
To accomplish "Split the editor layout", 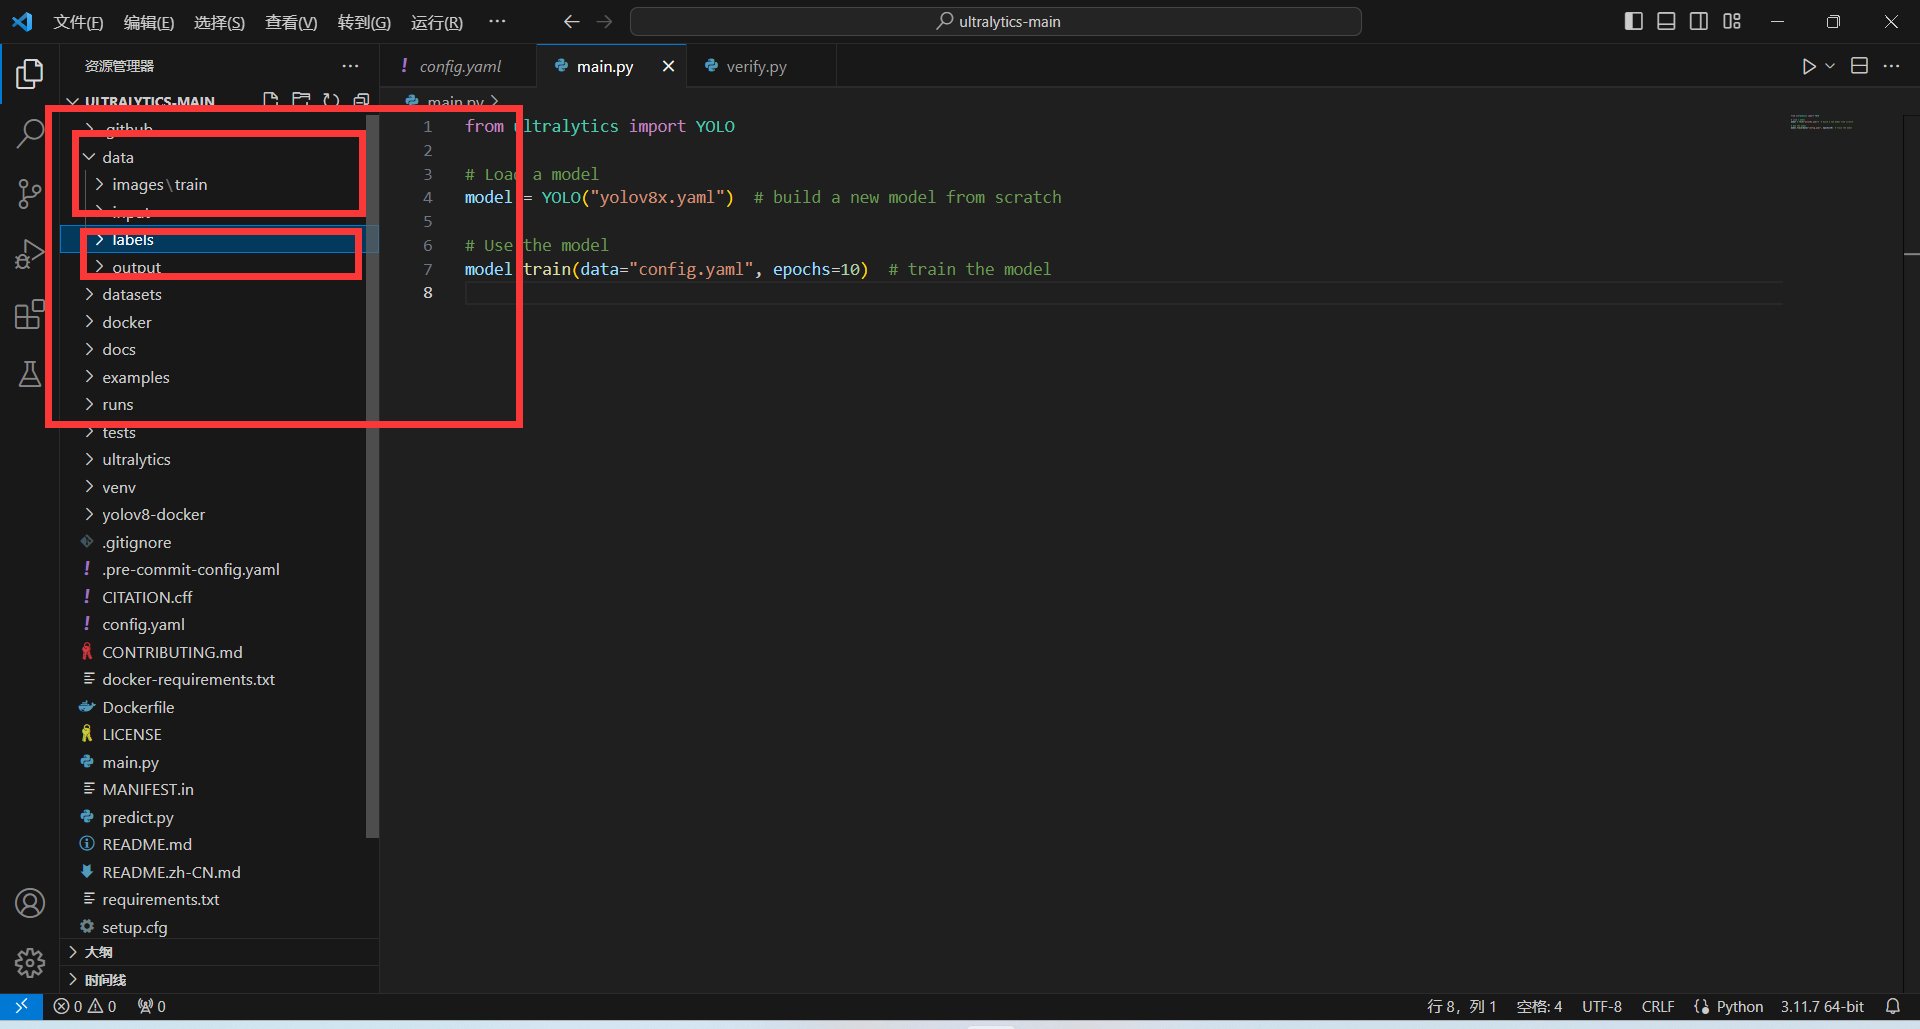I will 1860,66.
